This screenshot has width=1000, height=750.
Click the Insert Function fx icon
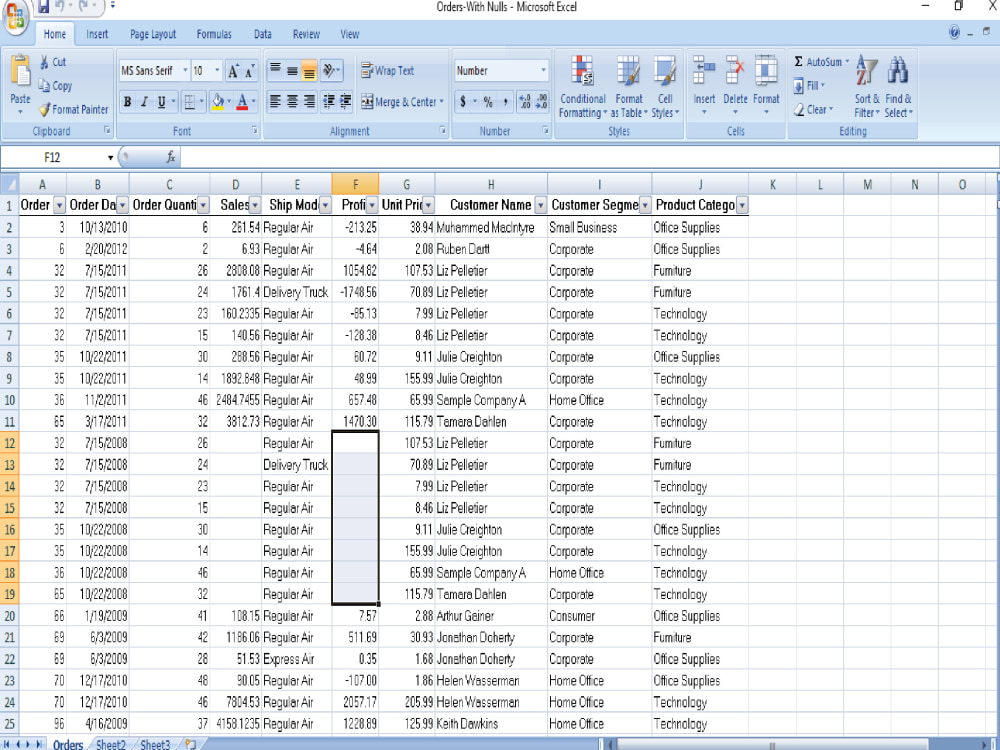171,157
